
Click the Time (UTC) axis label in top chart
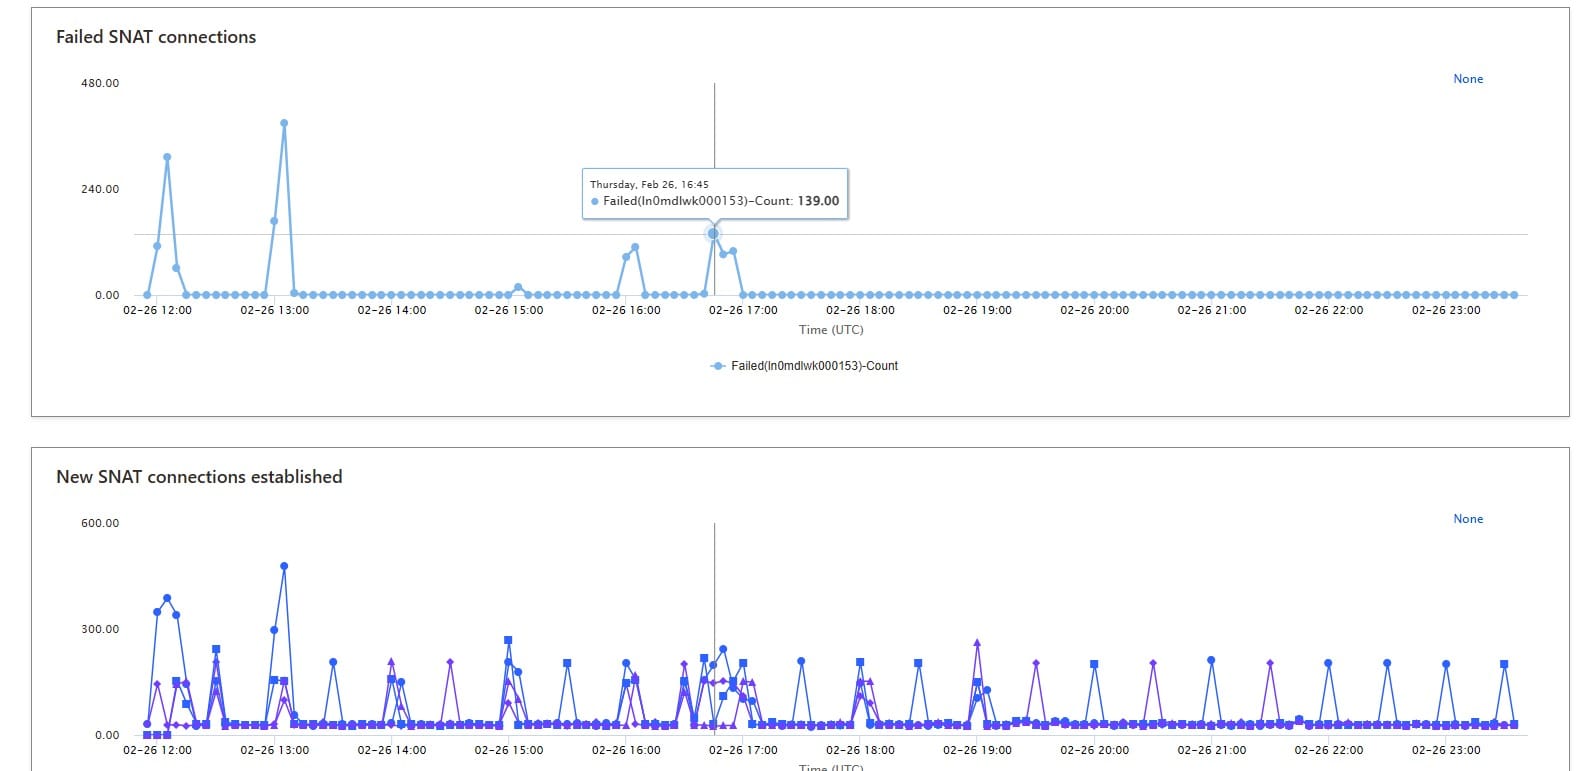tap(831, 330)
